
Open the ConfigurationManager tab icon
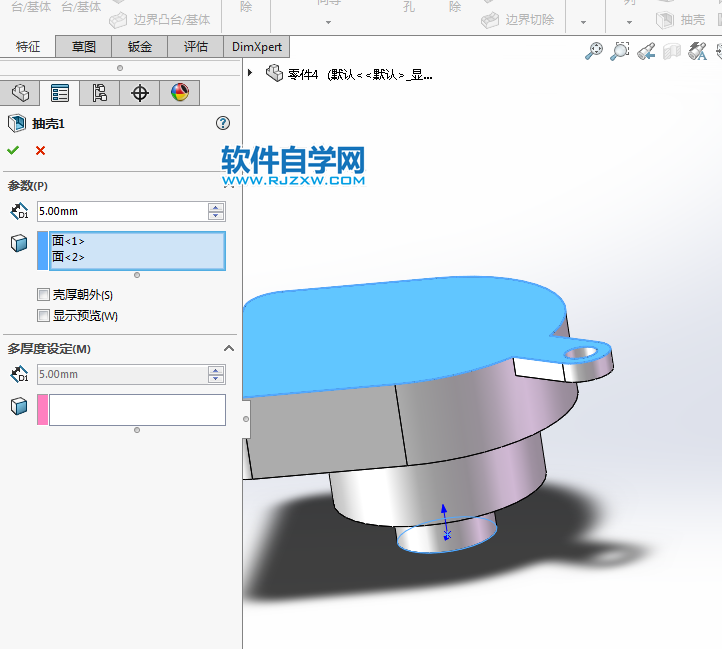point(99,93)
